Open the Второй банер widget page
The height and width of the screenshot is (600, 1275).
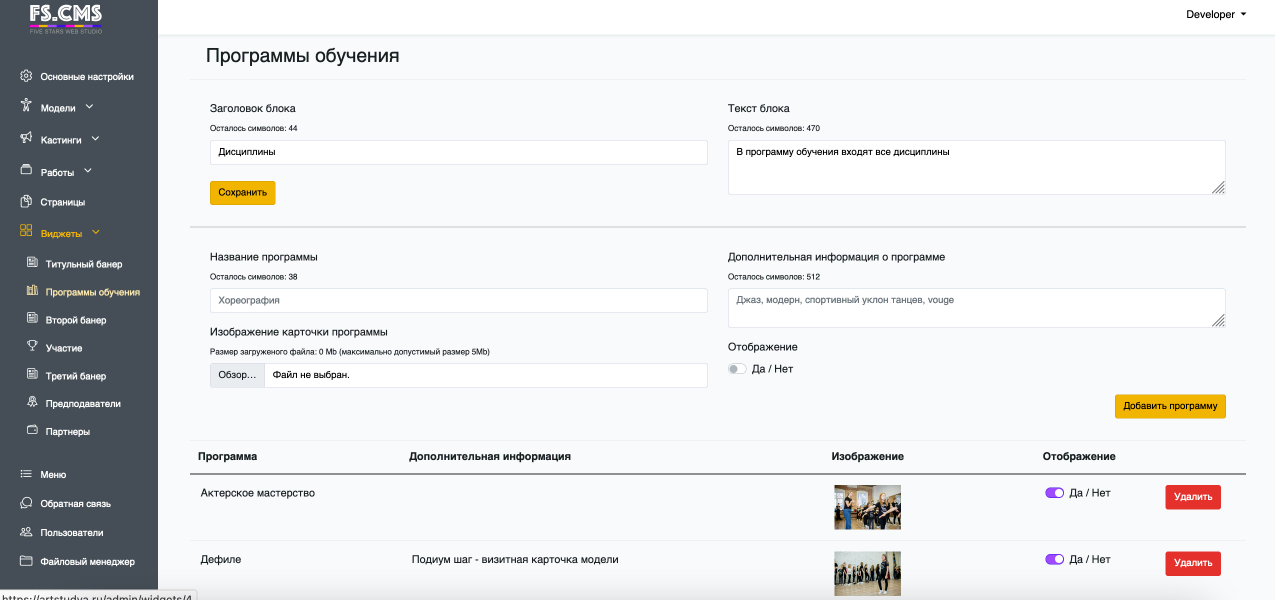point(76,320)
